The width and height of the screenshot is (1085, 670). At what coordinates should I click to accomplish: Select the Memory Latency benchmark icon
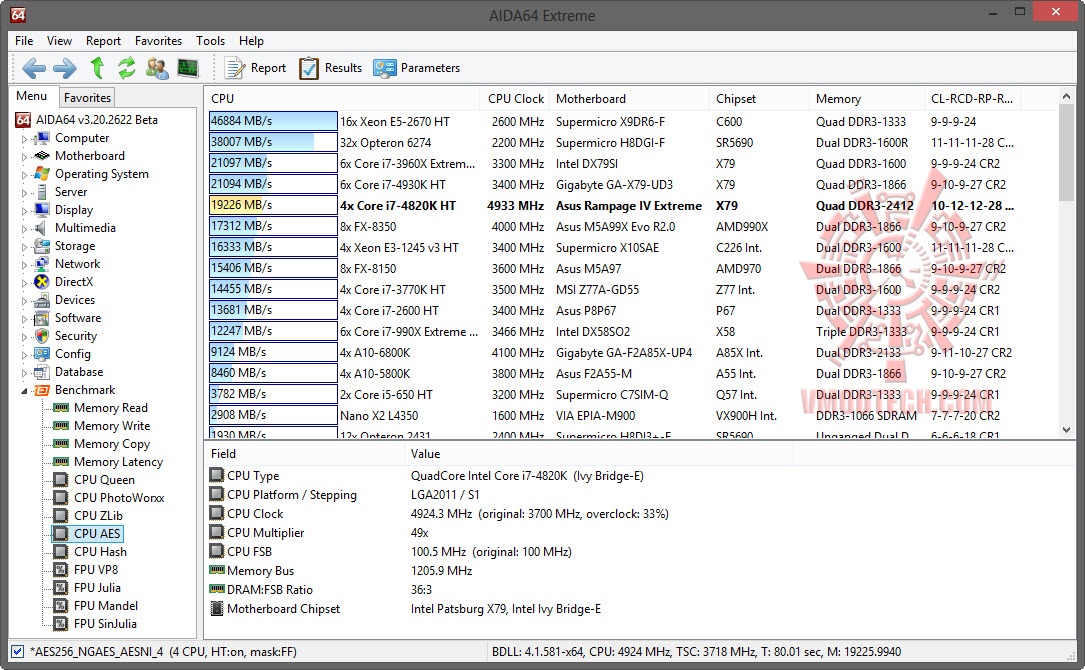point(61,462)
